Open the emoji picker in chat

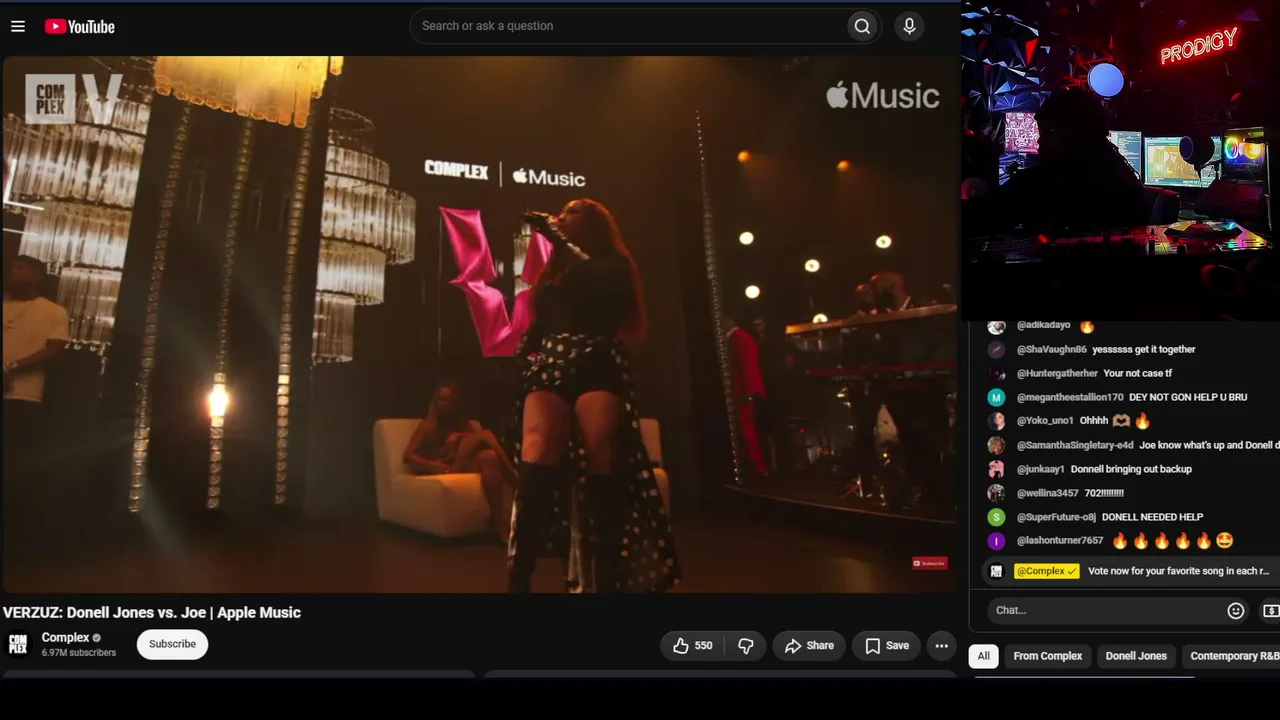click(1236, 610)
